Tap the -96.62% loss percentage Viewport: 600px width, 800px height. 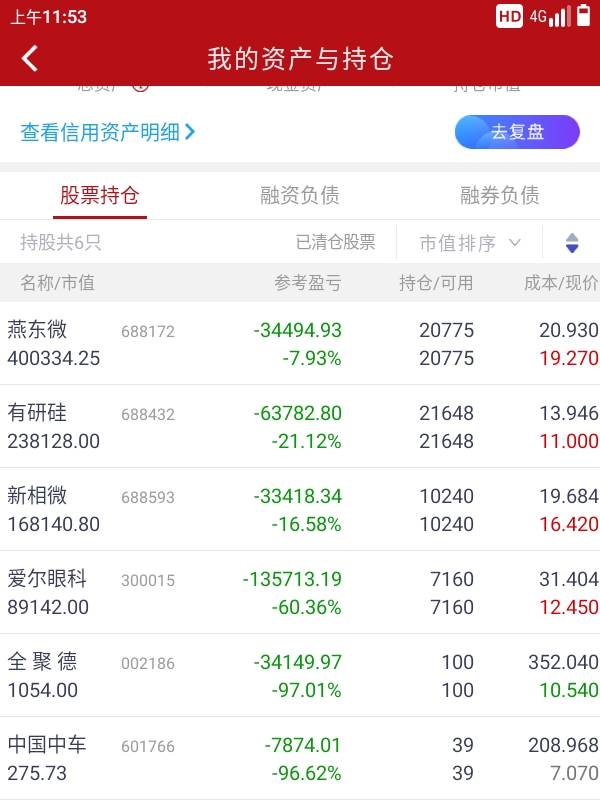tap(306, 773)
